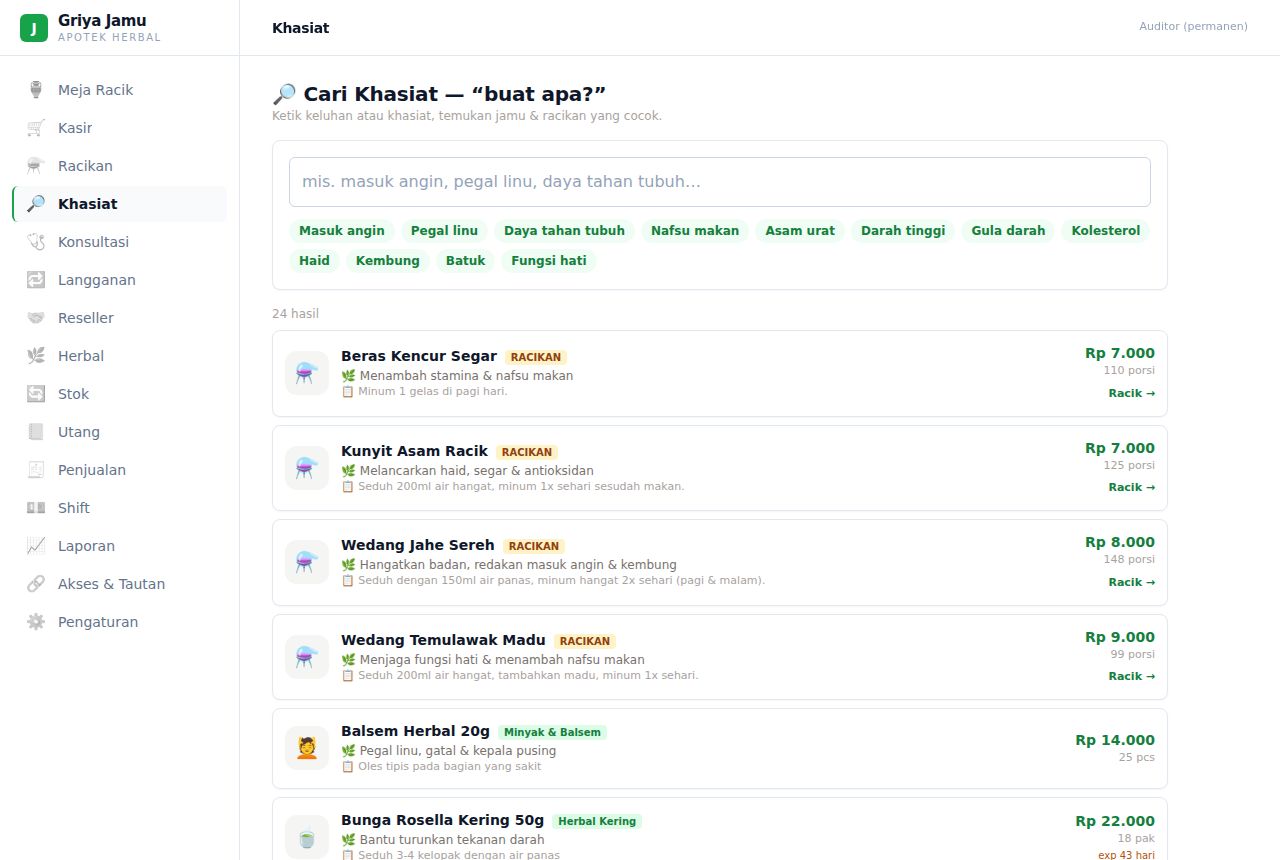Open Reseller handshake icon
This screenshot has height=860, width=1280.
(x=36, y=318)
